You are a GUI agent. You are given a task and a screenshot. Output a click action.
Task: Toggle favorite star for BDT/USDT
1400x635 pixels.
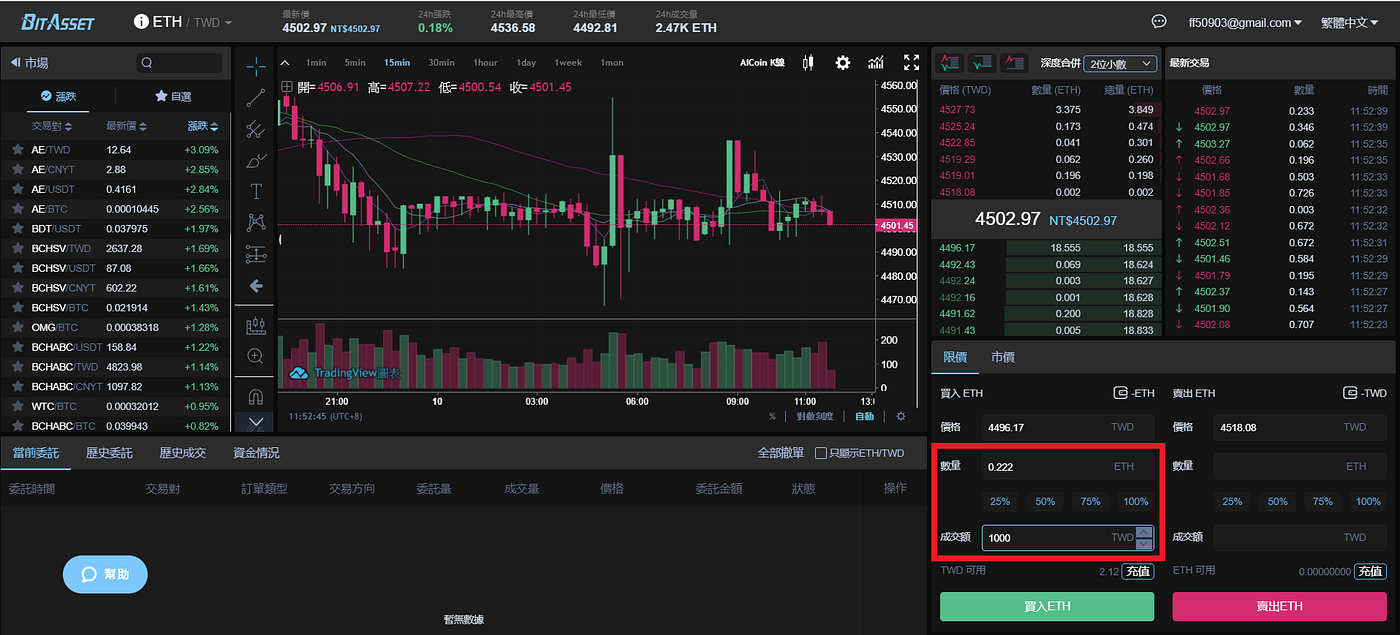(18, 228)
